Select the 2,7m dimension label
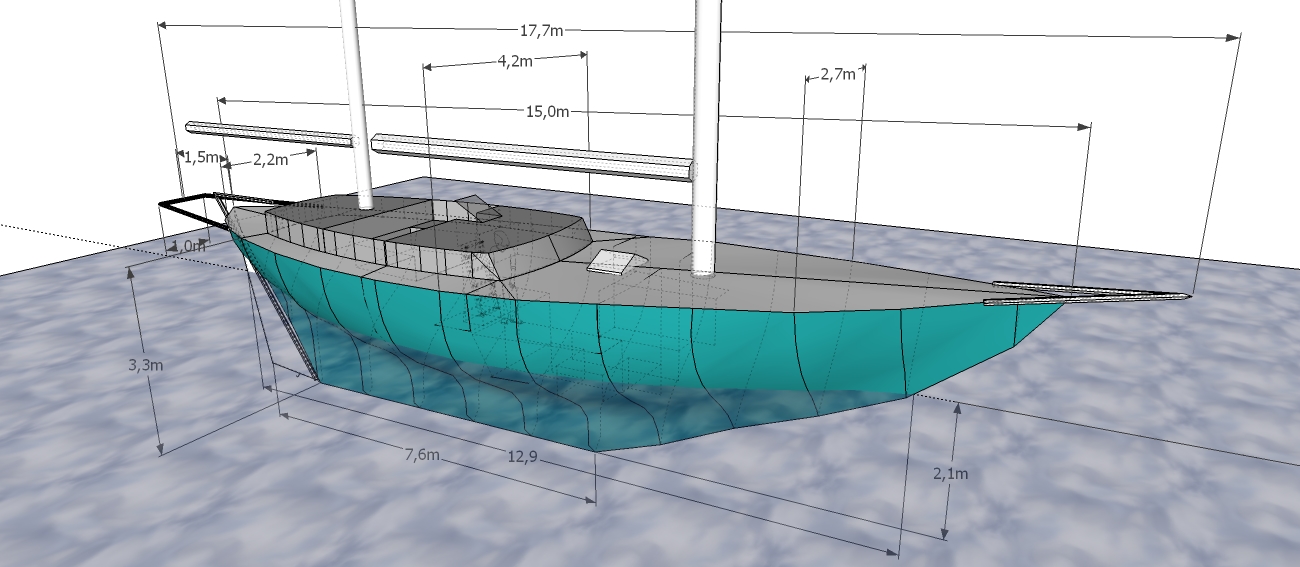This screenshot has height=567, width=1300. point(837,75)
